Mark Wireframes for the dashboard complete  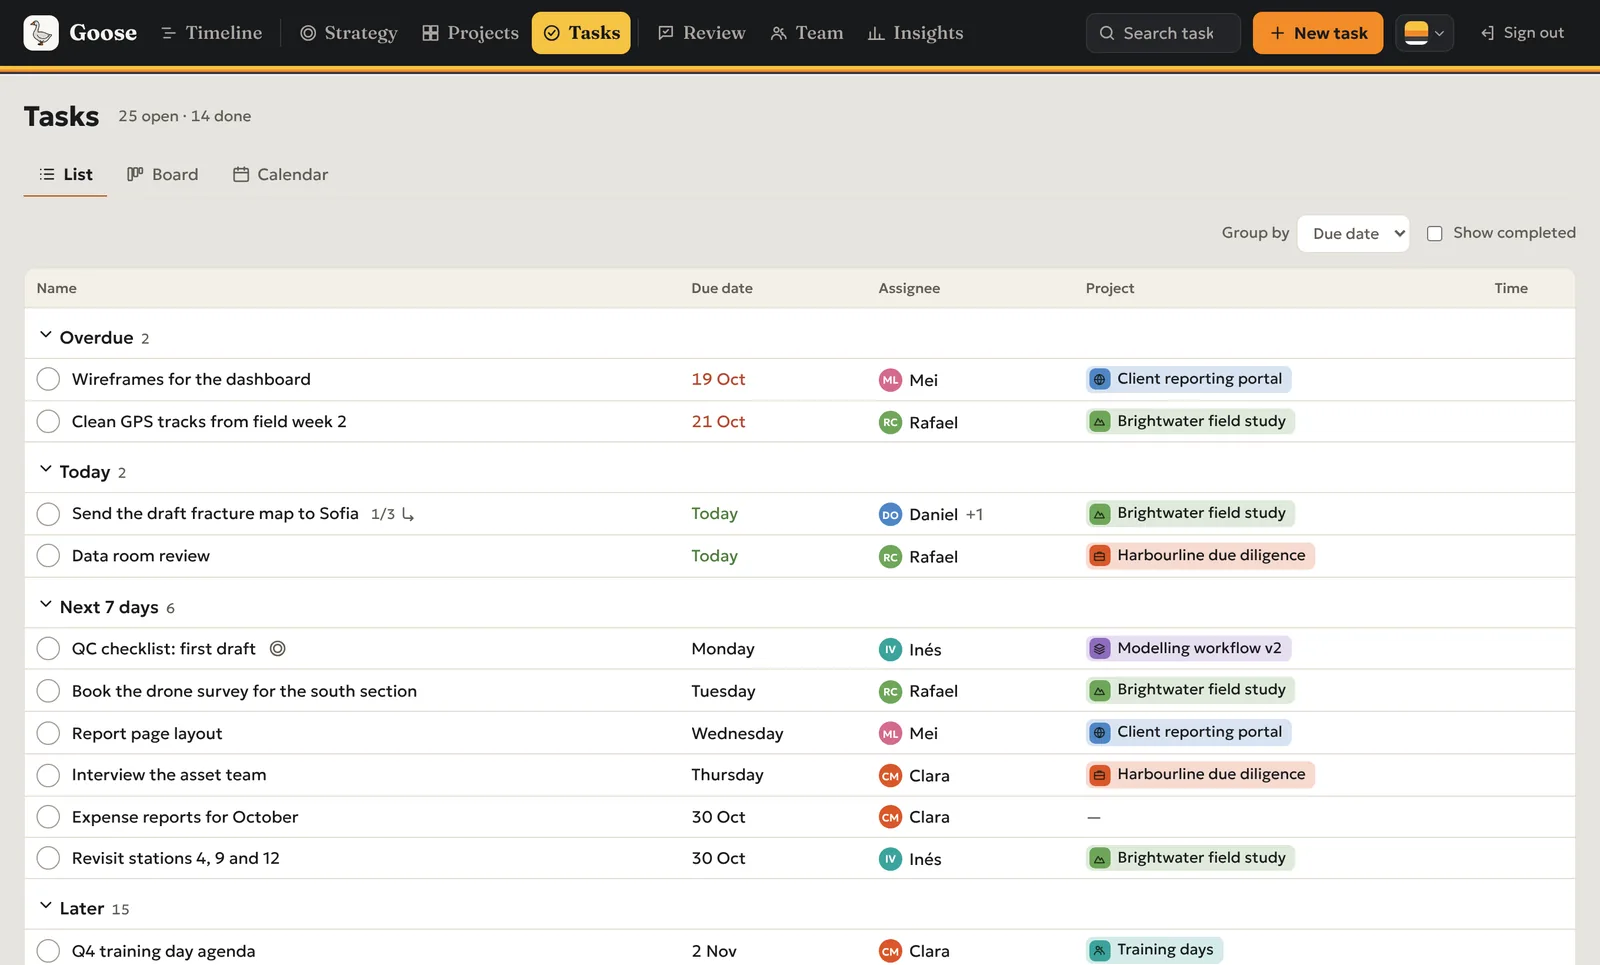coord(48,379)
